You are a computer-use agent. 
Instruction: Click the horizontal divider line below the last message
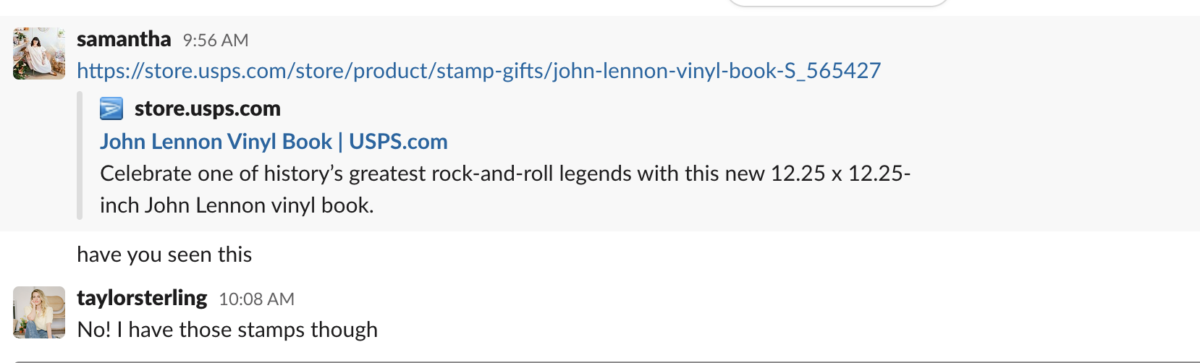click(x=600, y=361)
